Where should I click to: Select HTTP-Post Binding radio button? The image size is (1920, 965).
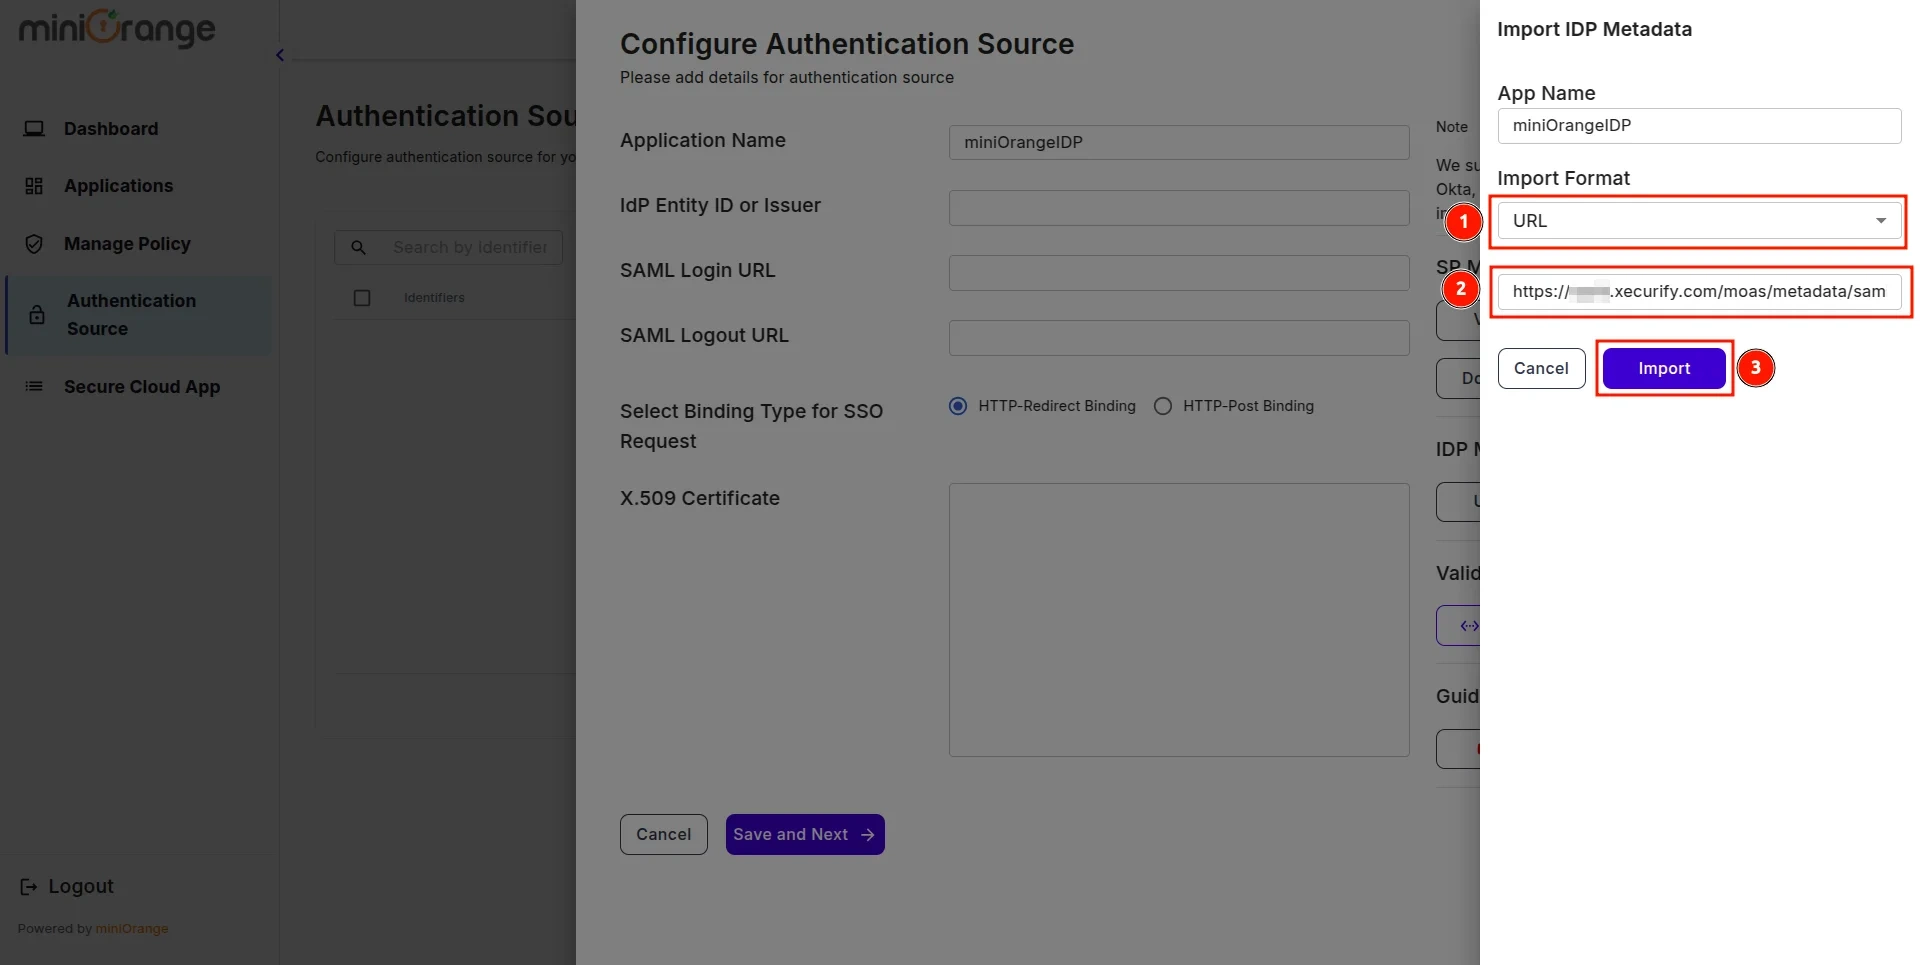(1162, 405)
